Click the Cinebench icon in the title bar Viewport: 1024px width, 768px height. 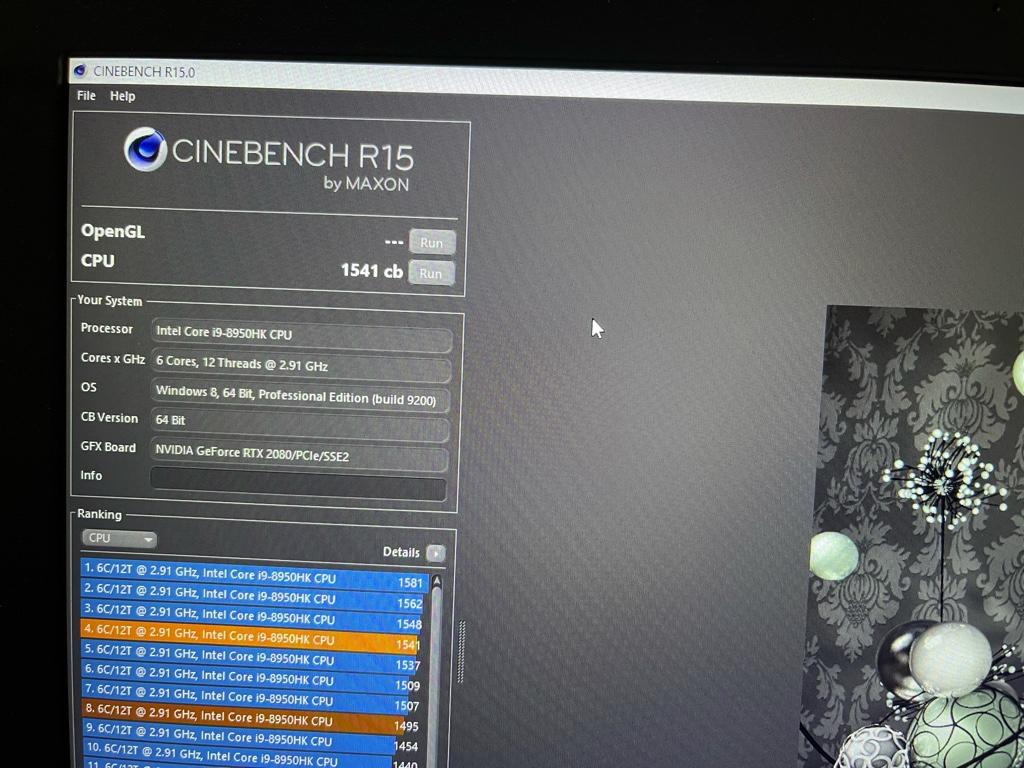point(80,71)
